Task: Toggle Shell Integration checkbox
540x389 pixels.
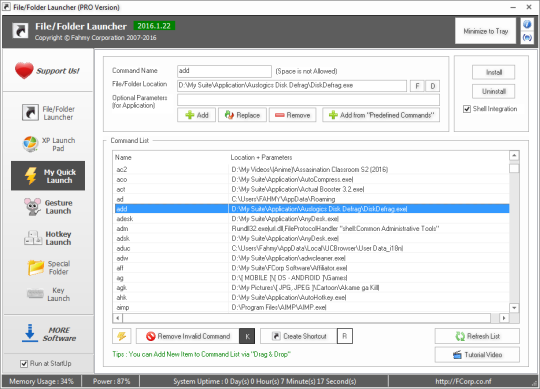Action: tap(467, 109)
